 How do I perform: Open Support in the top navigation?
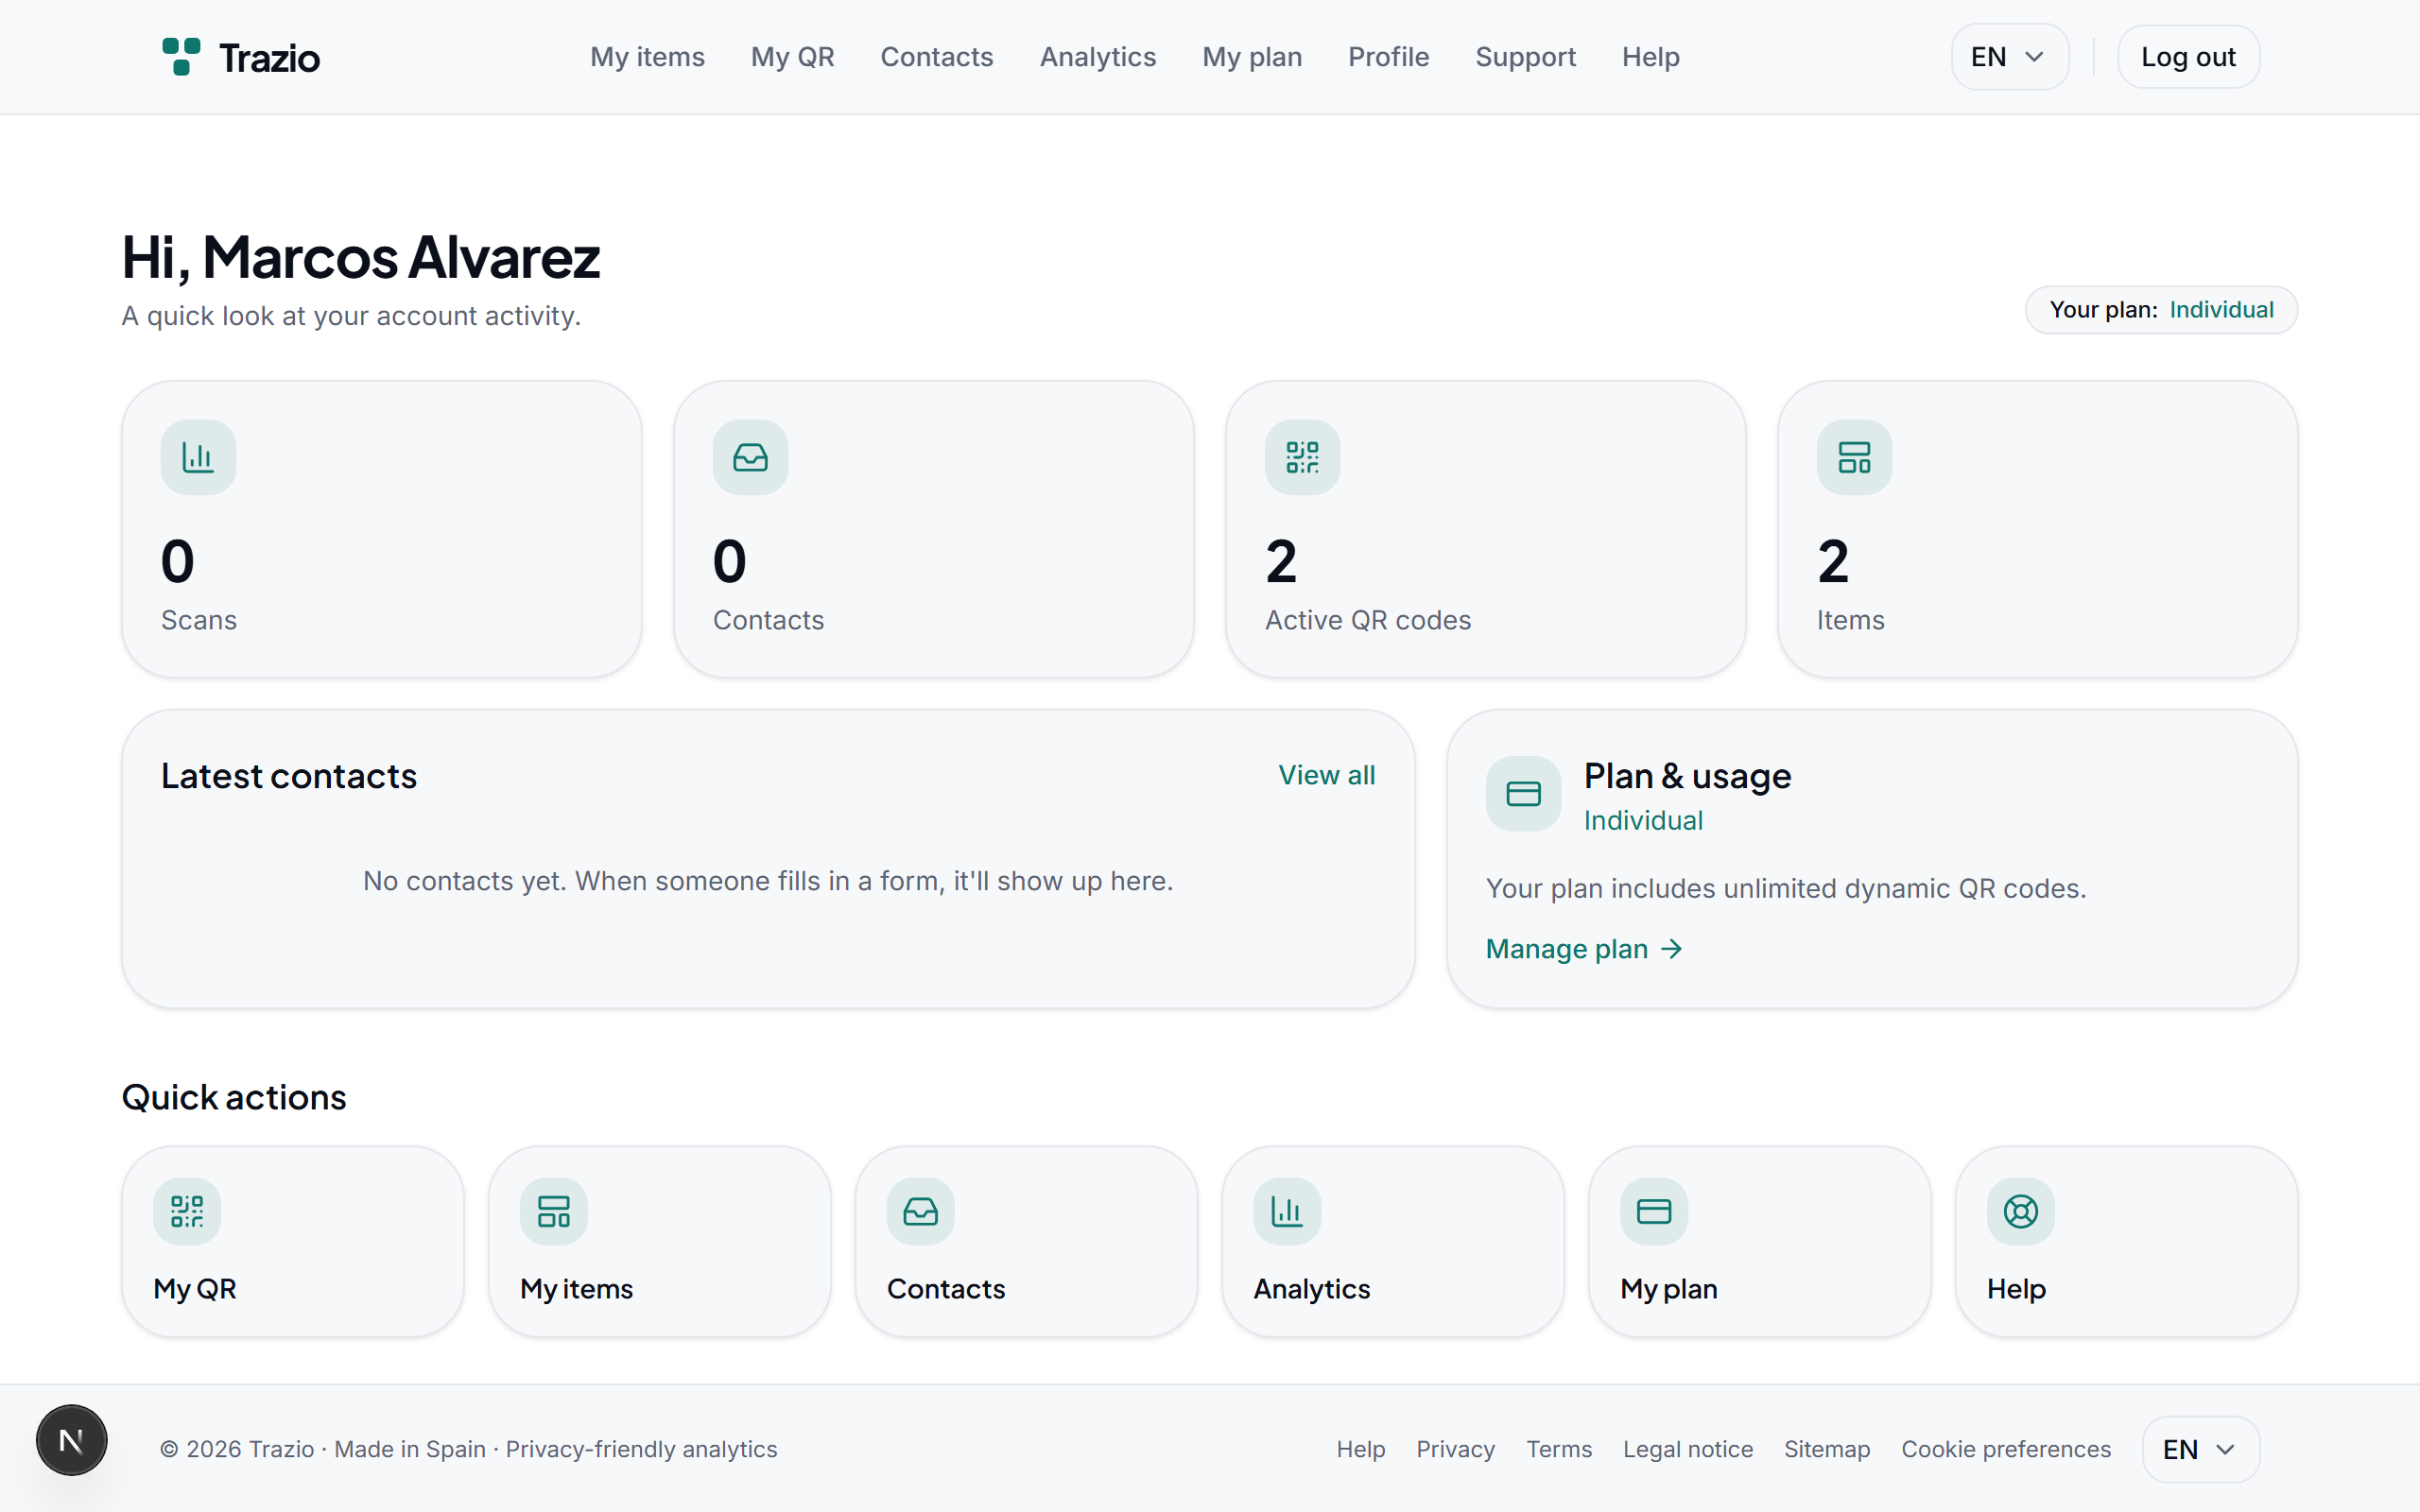pos(1525,57)
